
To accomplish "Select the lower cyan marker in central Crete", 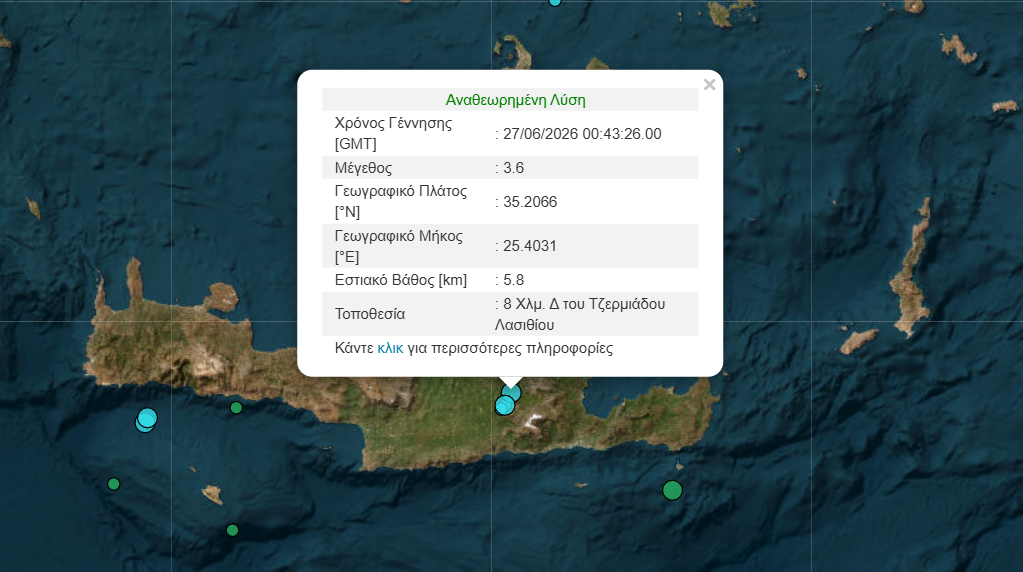I will coord(504,406).
